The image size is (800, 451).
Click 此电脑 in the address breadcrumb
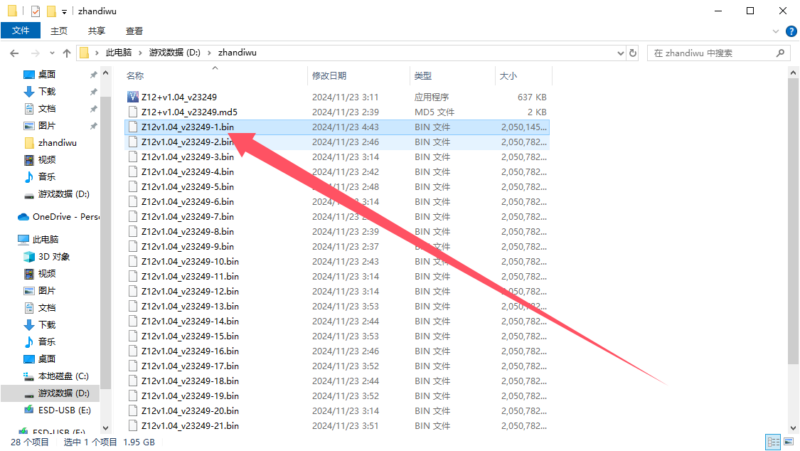[118, 53]
